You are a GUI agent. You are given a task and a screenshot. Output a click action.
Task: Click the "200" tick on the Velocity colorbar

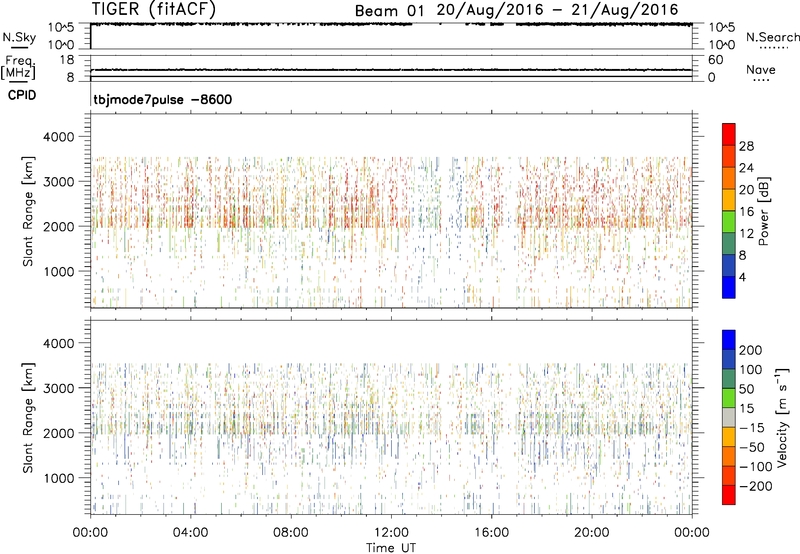(x=751, y=350)
